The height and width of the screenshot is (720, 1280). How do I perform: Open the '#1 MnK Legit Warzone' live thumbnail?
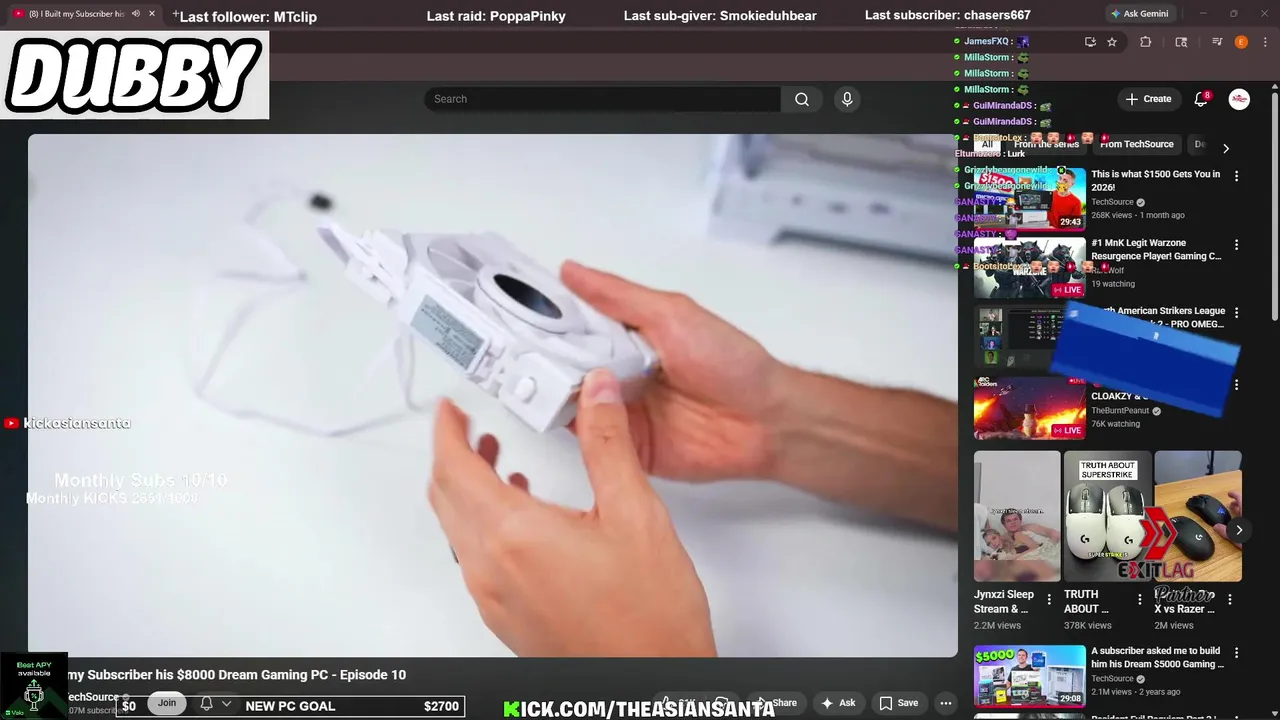(x=1030, y=268)
